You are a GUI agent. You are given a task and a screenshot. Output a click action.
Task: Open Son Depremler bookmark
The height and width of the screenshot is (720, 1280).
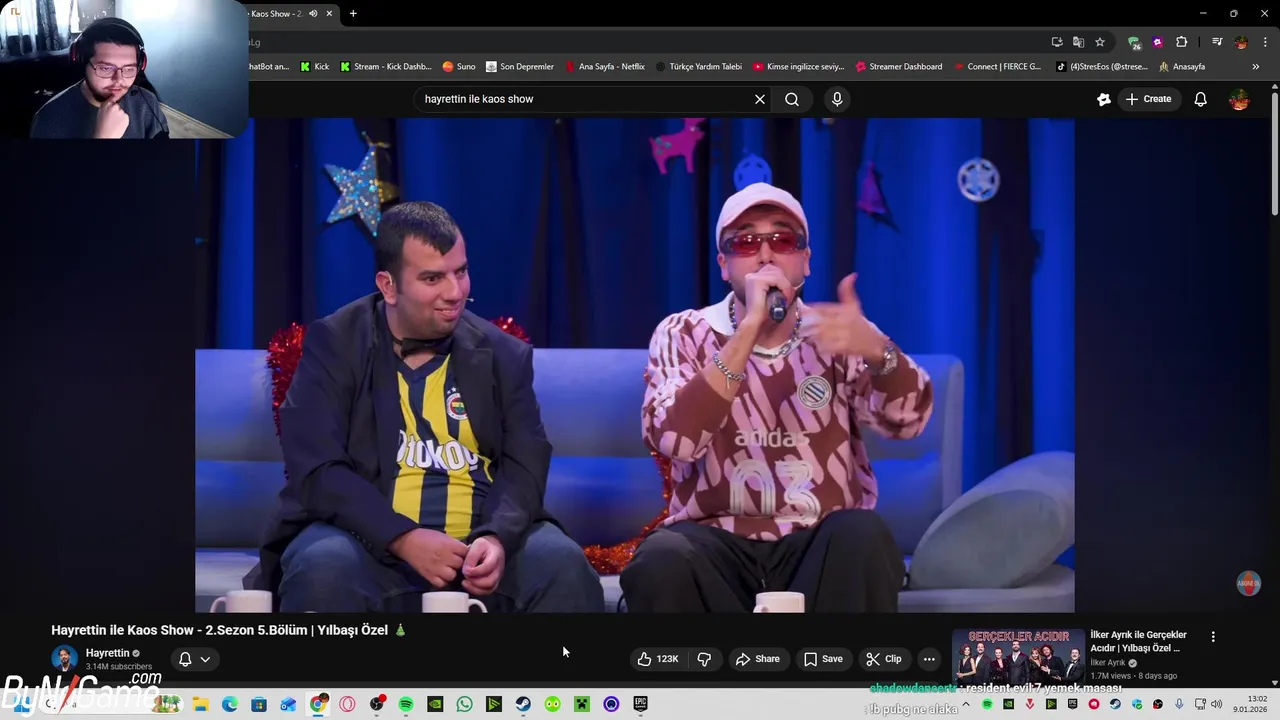pos(520,67)
